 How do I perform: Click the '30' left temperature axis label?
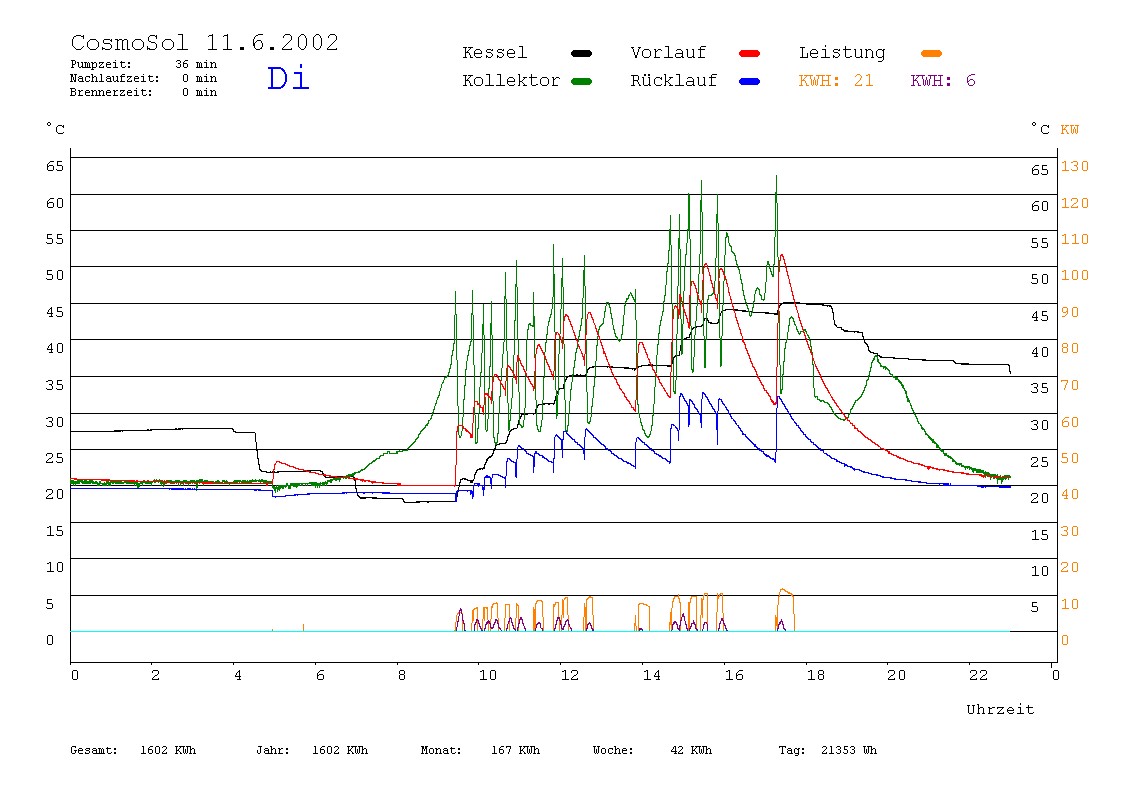55,422
